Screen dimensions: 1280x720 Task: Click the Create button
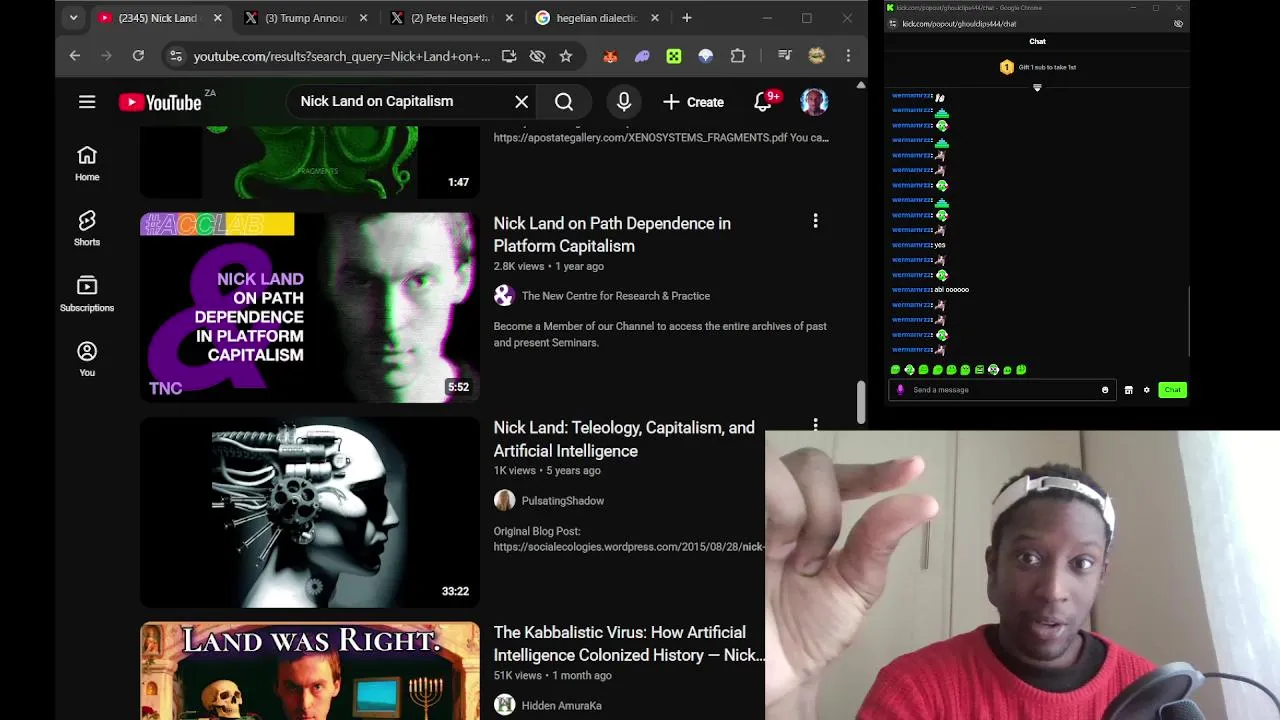(x=693, y=102)
